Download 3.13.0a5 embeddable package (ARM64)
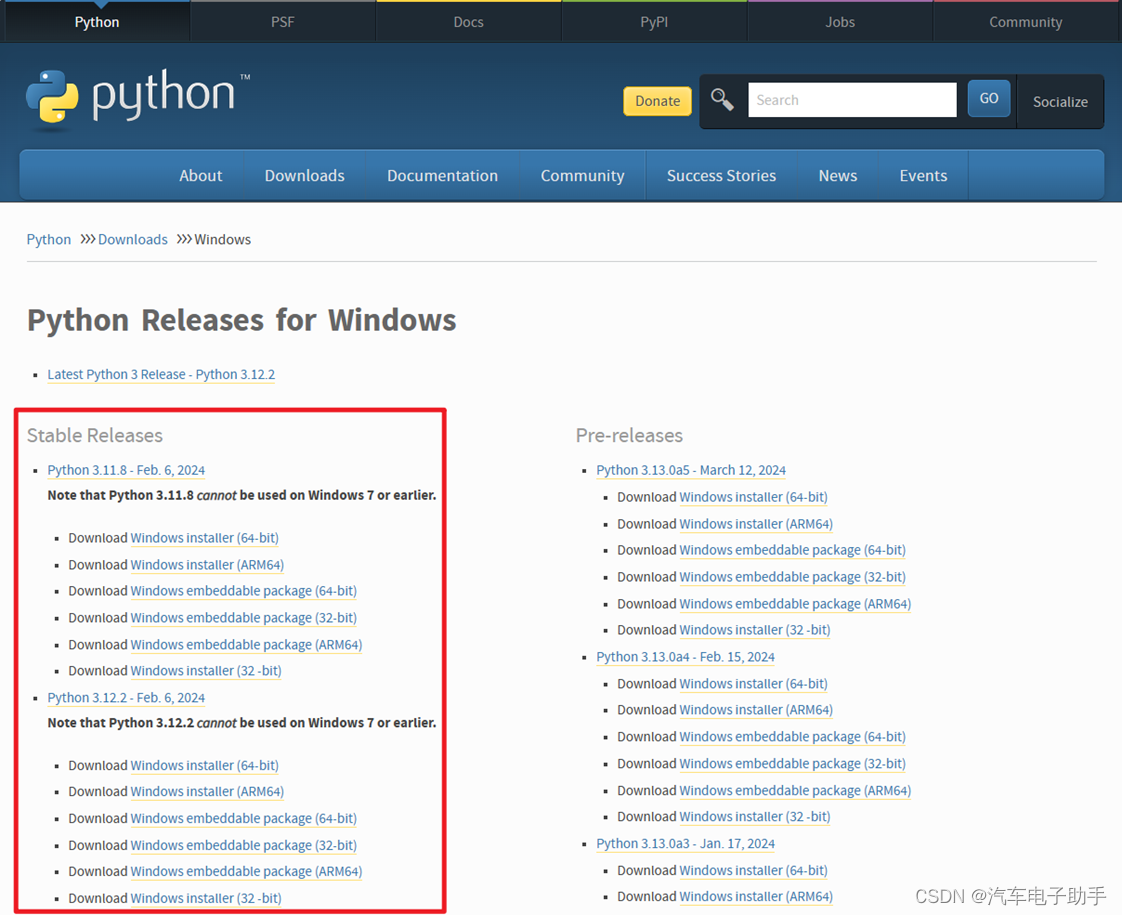This screenshot has height=915, width=1122. (795, 604)
